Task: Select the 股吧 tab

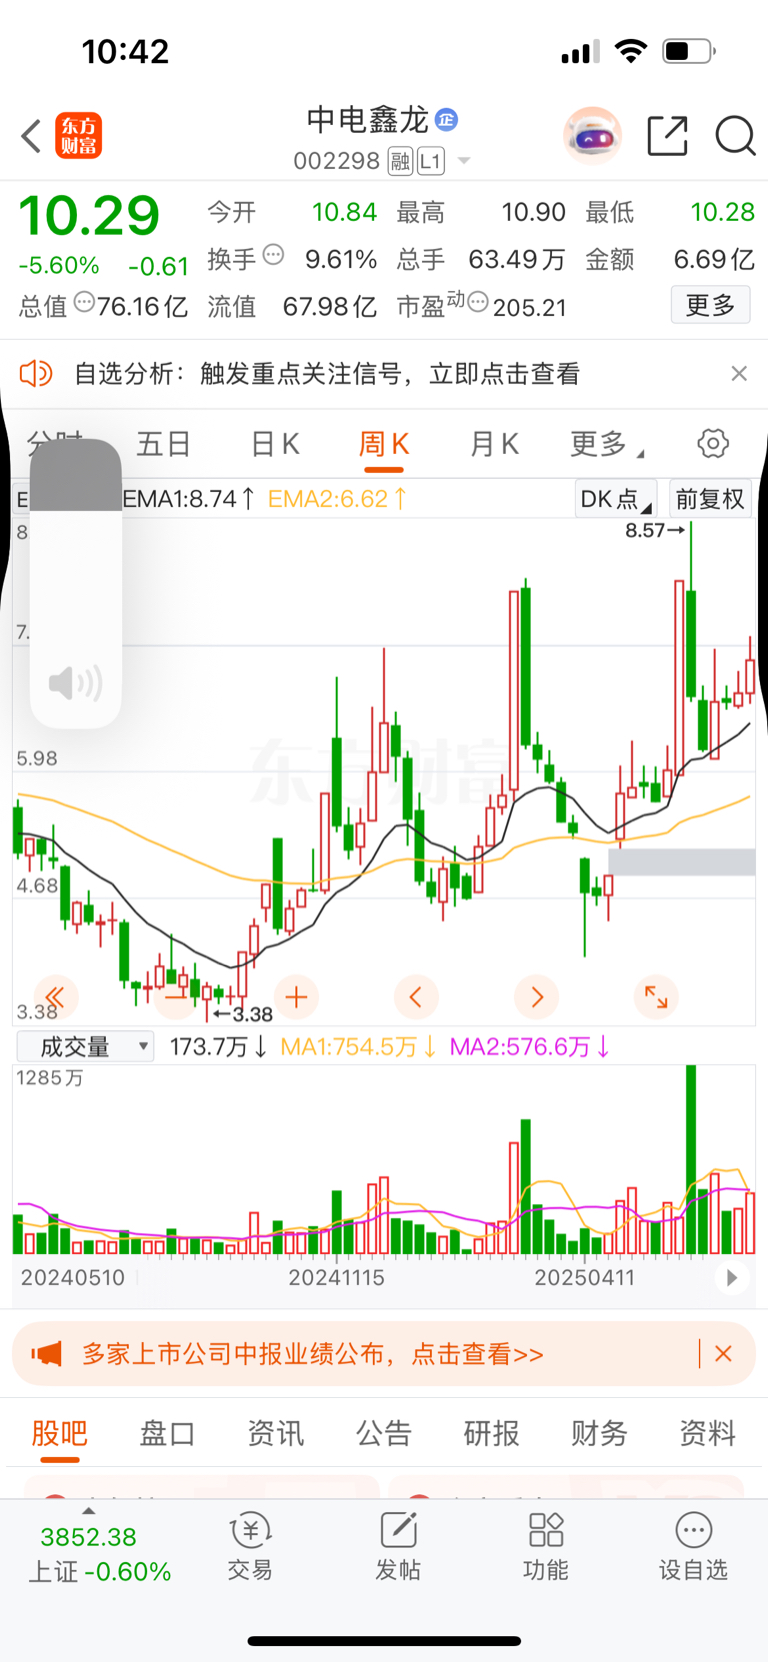Action: pyautogui.click(x=60, y=1434)
